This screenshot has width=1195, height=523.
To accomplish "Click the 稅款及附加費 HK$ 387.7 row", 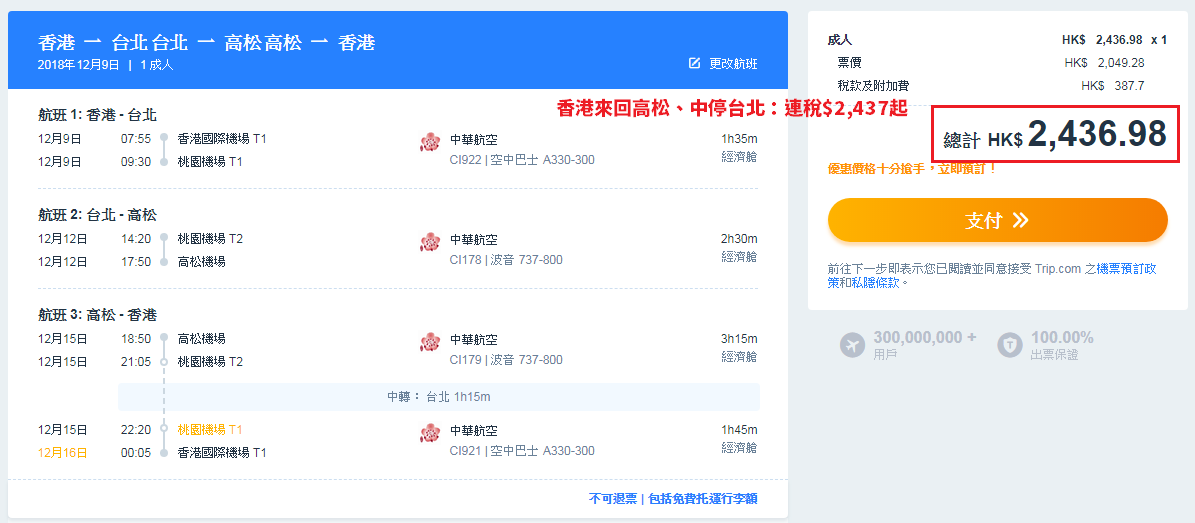I will tap(991, 86).
